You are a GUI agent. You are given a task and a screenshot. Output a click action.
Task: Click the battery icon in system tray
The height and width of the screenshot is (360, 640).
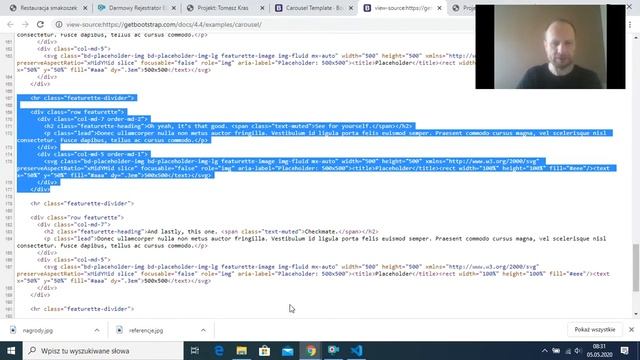[x=556, y=351]
